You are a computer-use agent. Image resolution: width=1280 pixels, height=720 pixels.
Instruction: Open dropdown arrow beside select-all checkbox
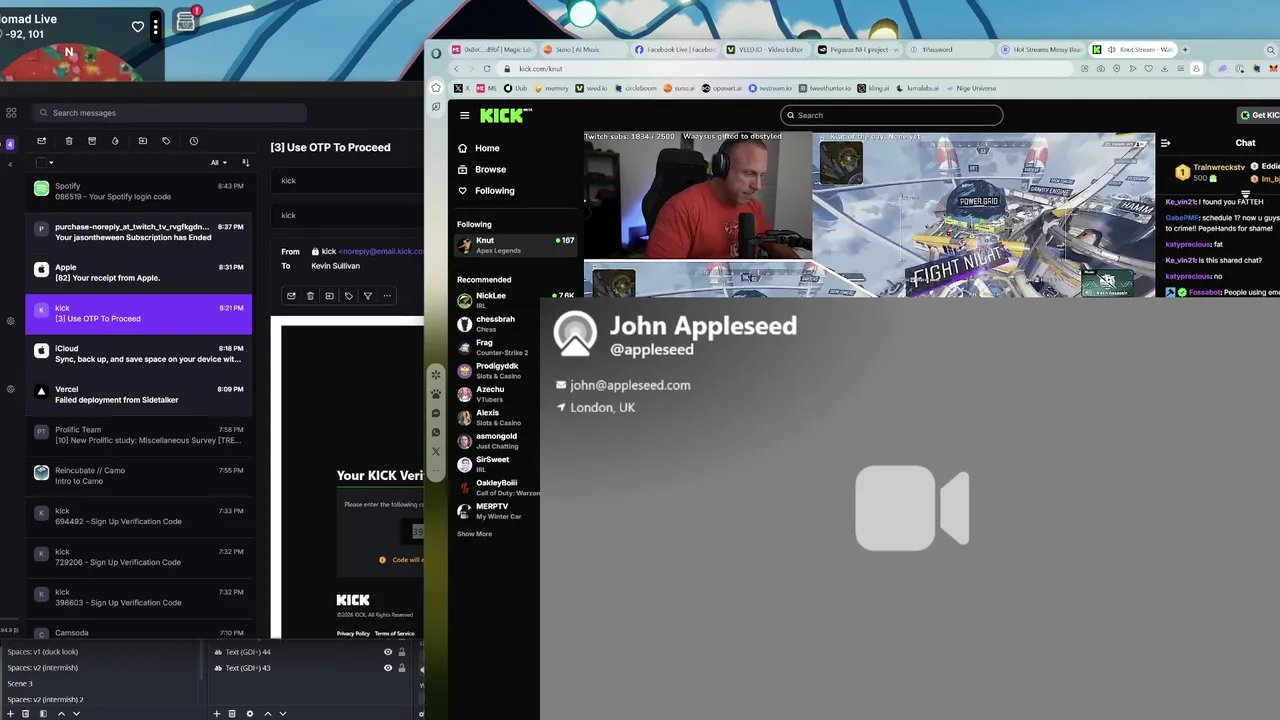coord(51,163)
